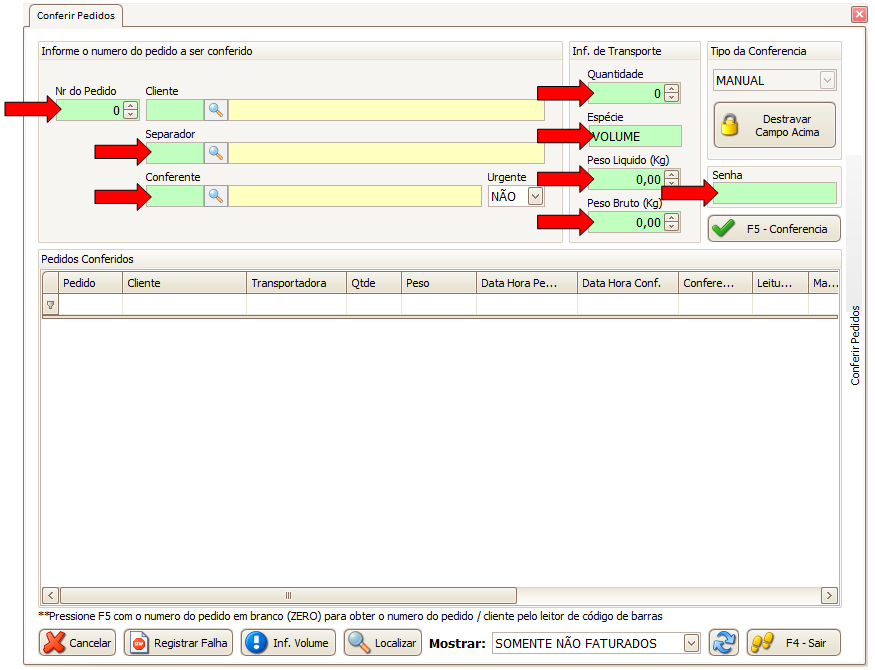
Task: Click the blue refresh arrows icon
Action: click(723, 643)
